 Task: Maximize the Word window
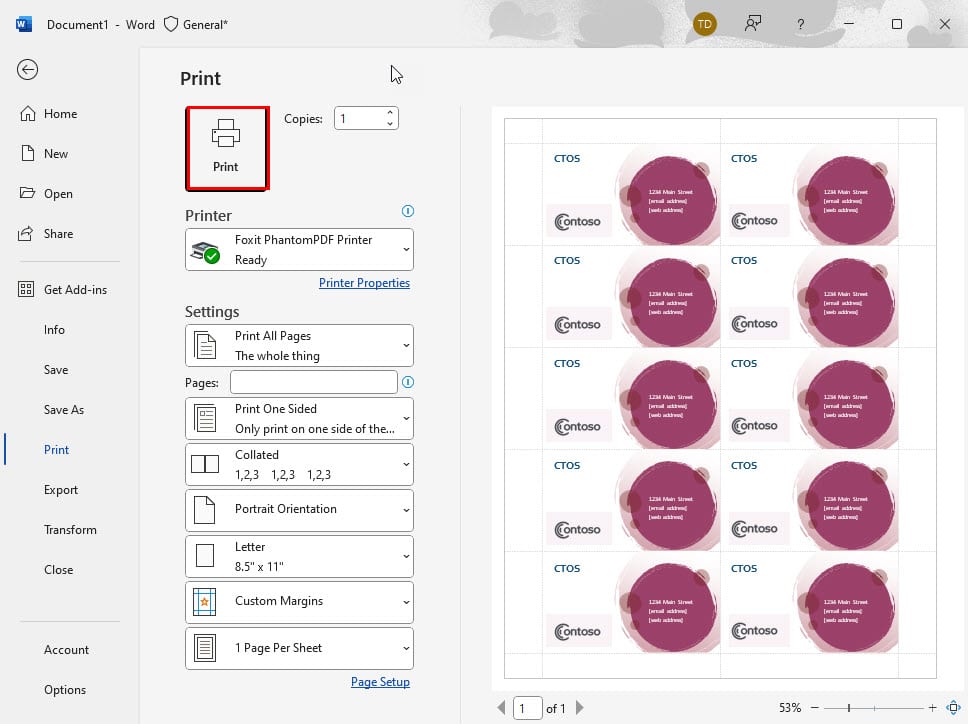897,24
